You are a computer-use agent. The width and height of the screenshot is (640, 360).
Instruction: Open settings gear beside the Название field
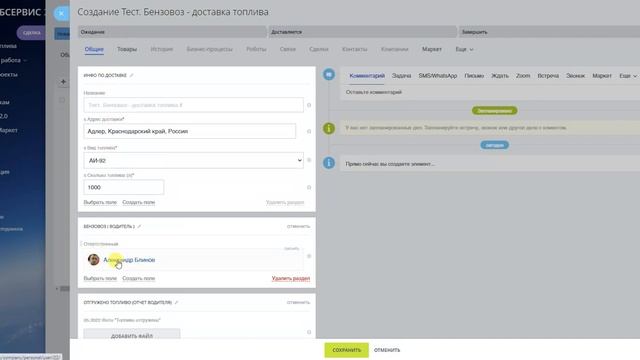[309, 105]
